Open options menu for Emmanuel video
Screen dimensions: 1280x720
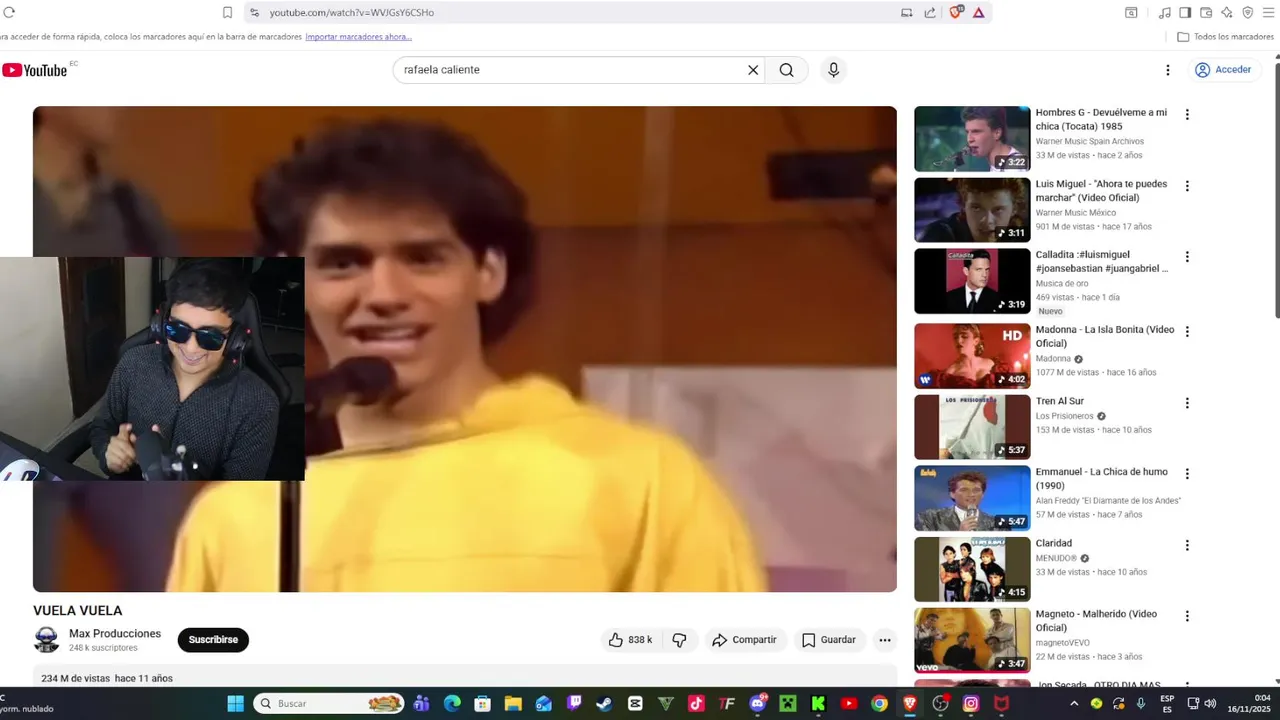[x=1187, y=474]
